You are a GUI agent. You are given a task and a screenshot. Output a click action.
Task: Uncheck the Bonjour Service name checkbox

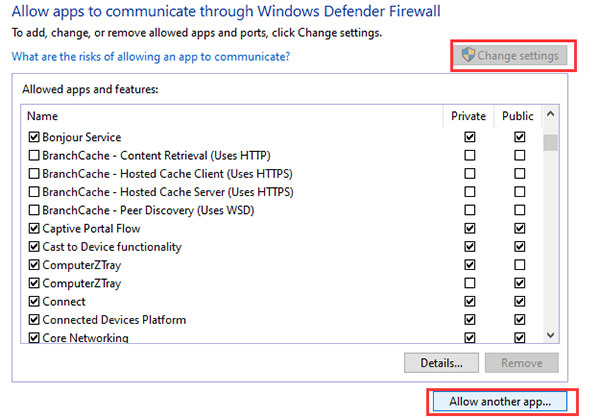click(x=34, y=137)
